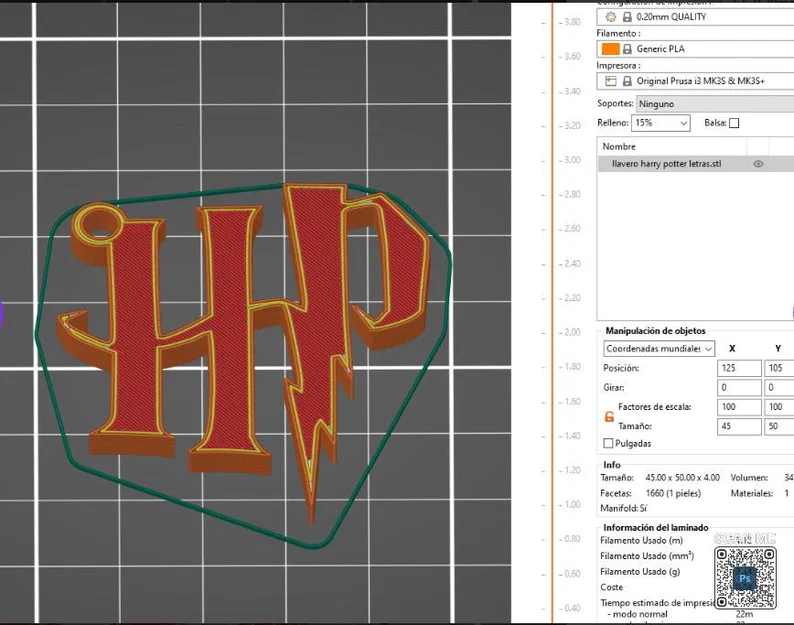Click the lock icon beside Original Prusa i3 MK3S
794x625 pixels.
627,81
